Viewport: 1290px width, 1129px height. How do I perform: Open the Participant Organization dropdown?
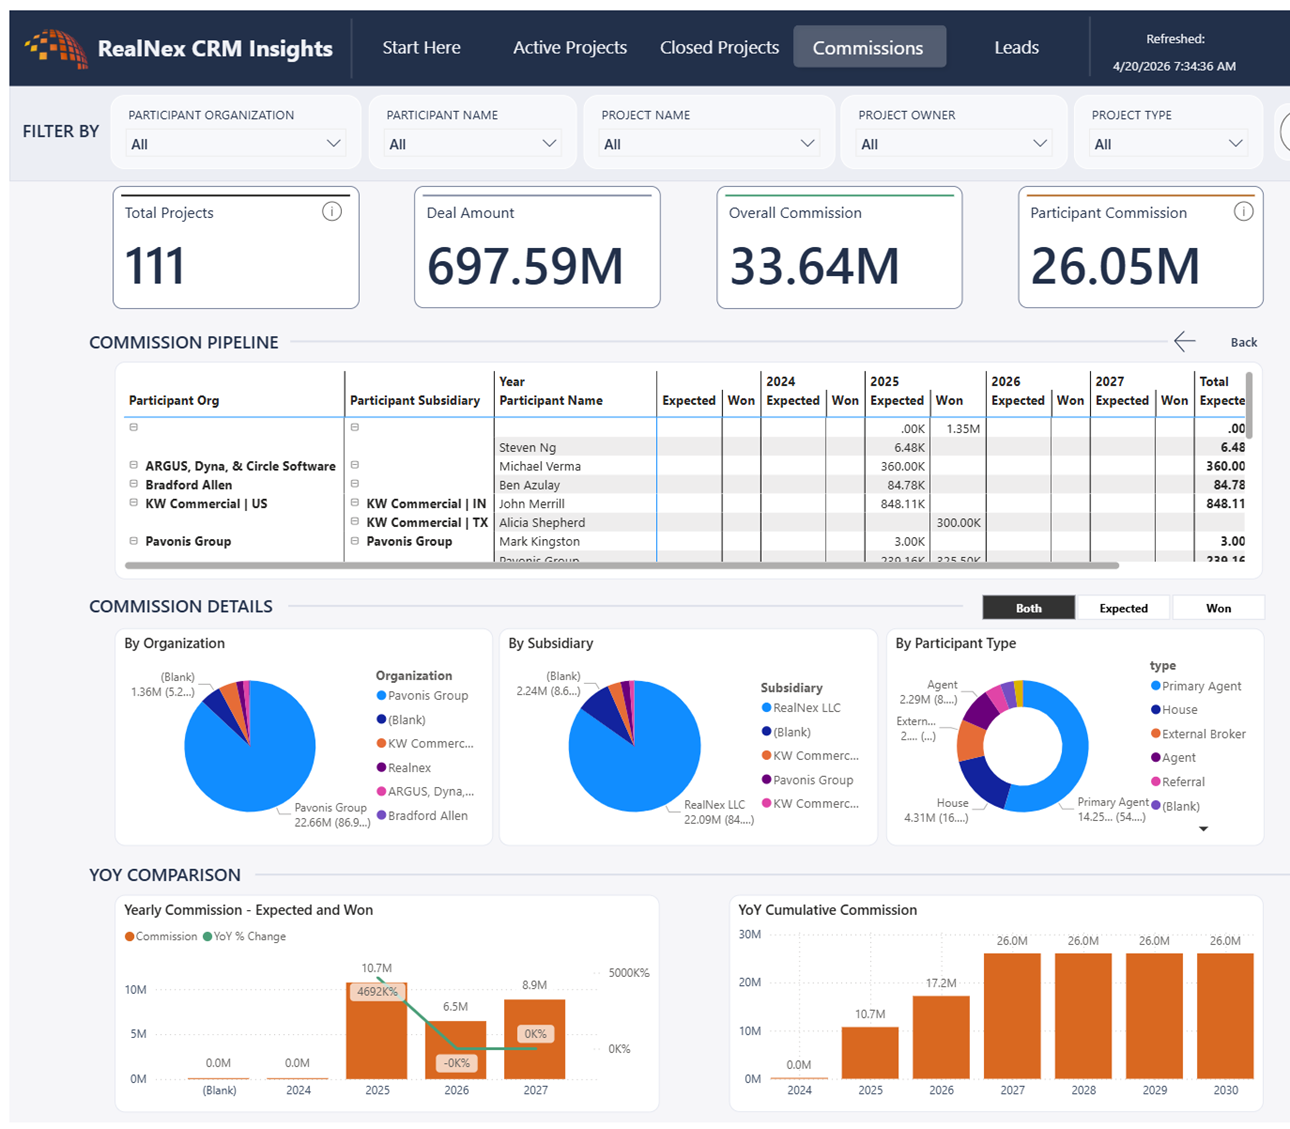[236, 144]
